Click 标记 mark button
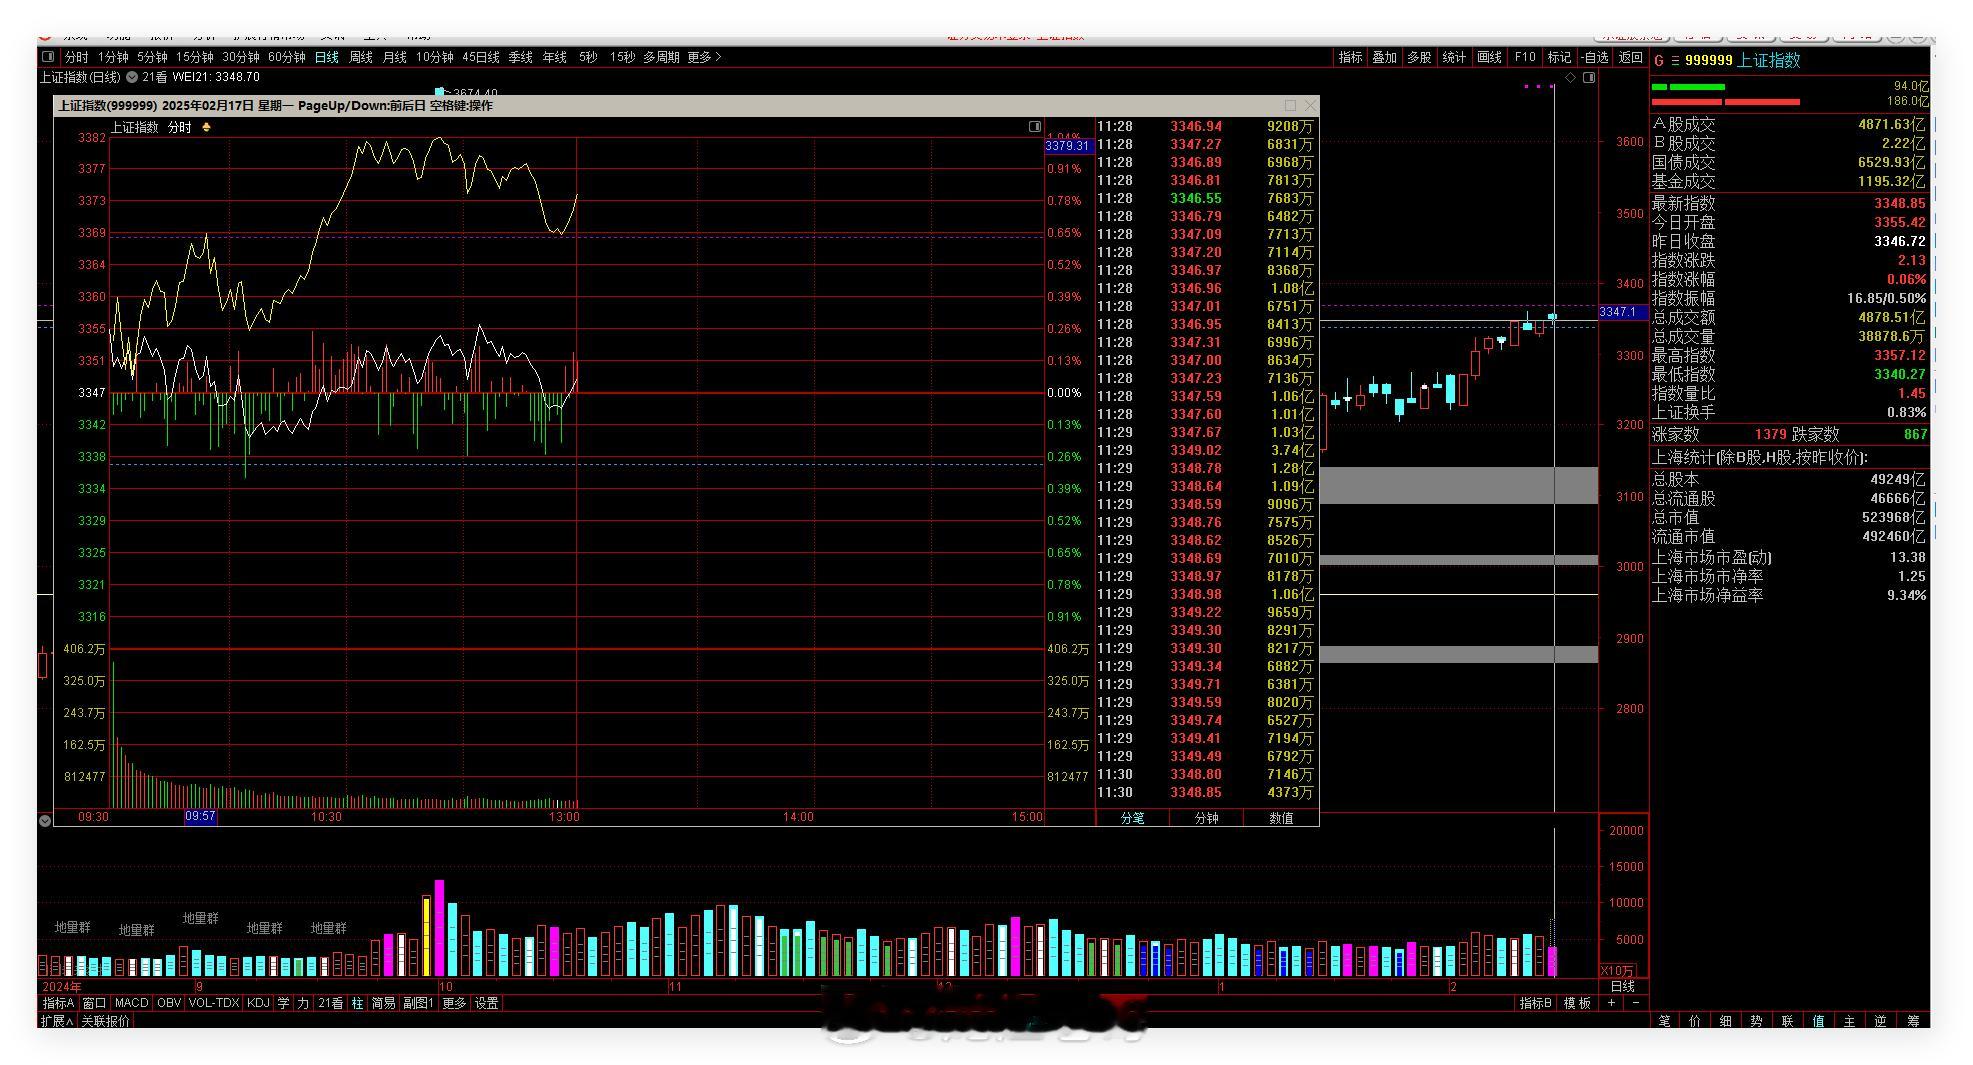Screen dimensions: 1973x1065 coord(1559,57)
